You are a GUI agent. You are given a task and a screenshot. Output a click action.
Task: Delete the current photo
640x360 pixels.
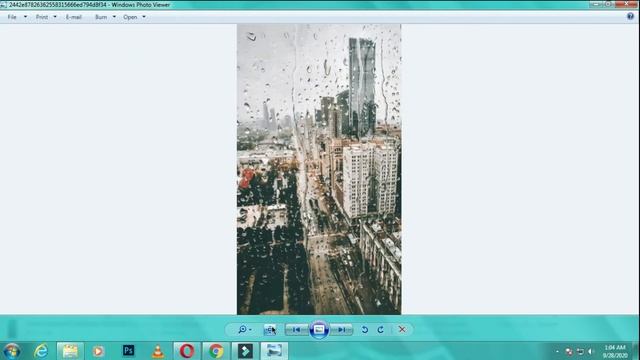pos(402,329)
